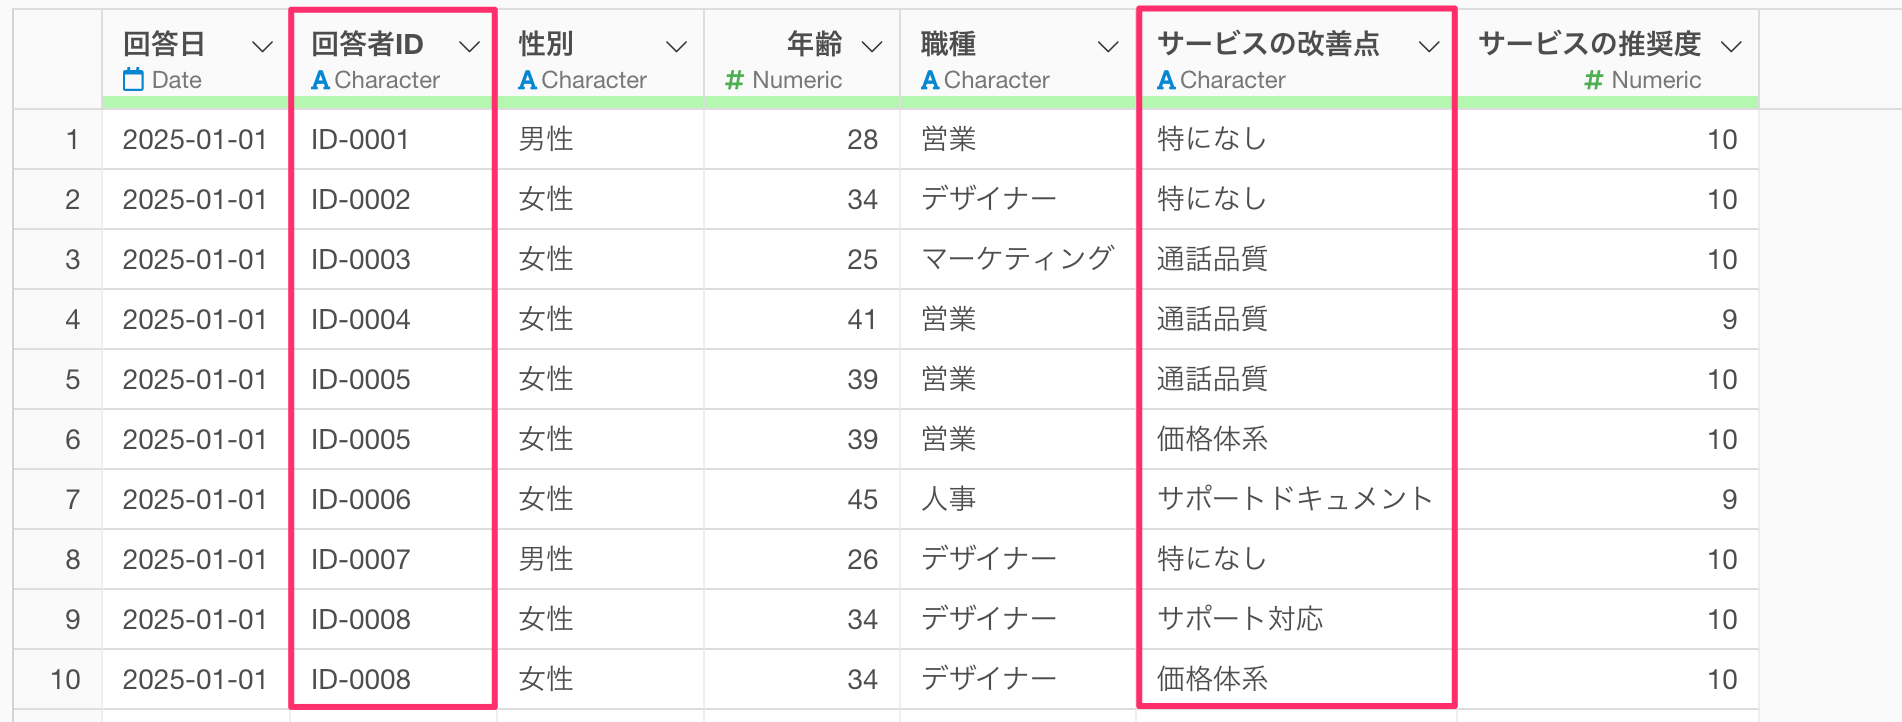Click the Character type icon under サービスの改善点
The image size is (1902, 722).
1166,80
